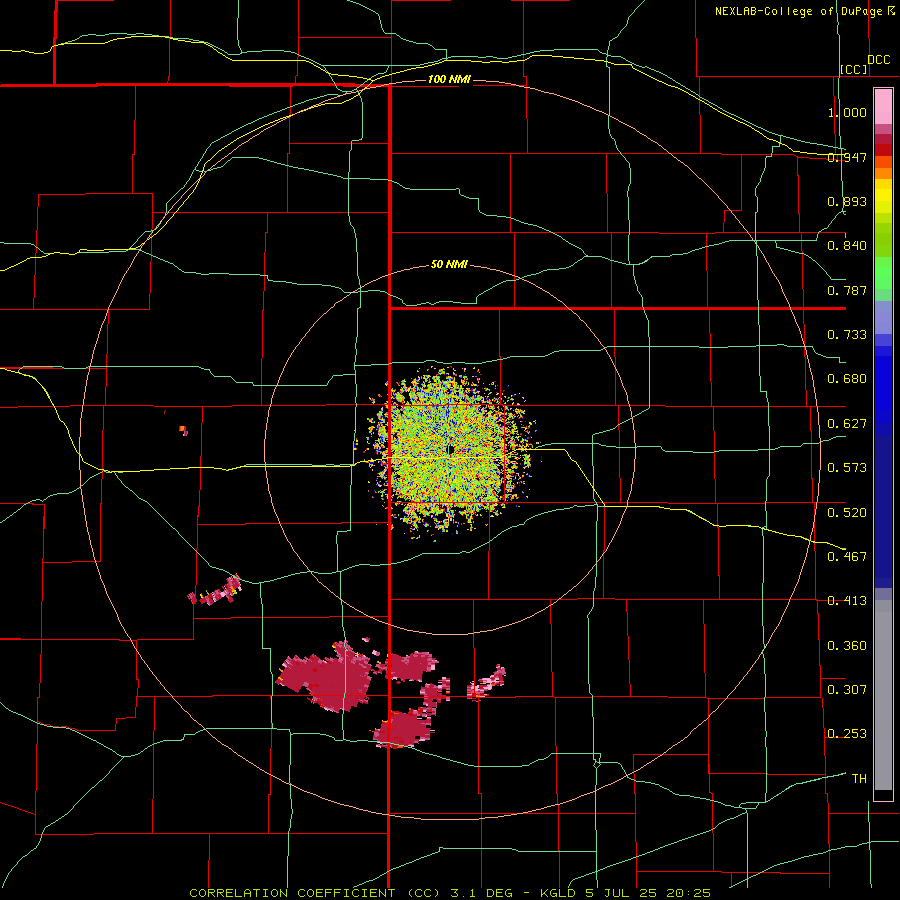The width and height of the screenshot is (900, 900).
Task: Click the TH label on the scale
Action: point(859,779)
